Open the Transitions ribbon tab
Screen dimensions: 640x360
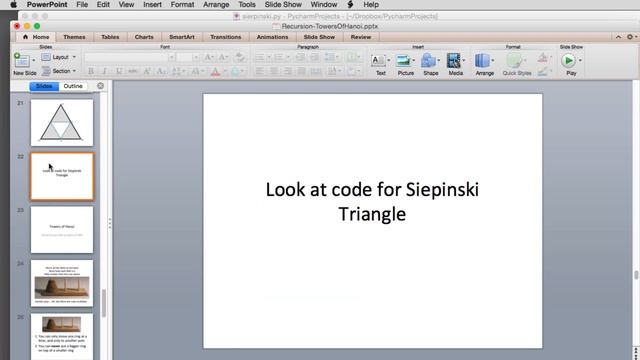(226, 37)
